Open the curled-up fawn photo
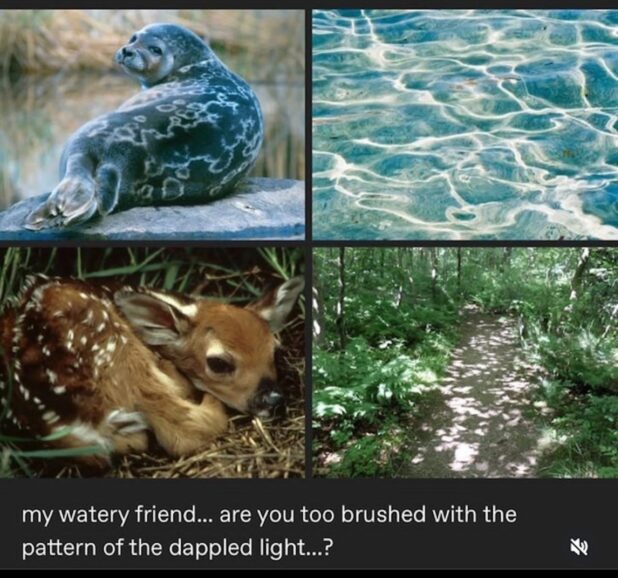 click(x=152, y=362)
